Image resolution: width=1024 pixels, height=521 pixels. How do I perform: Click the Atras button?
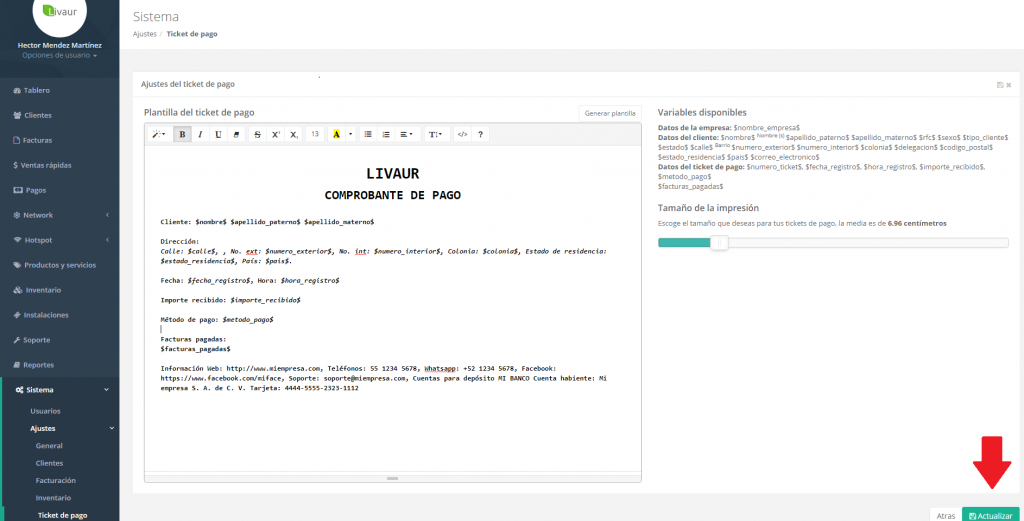pyautogui.click(x=945, y=515)
